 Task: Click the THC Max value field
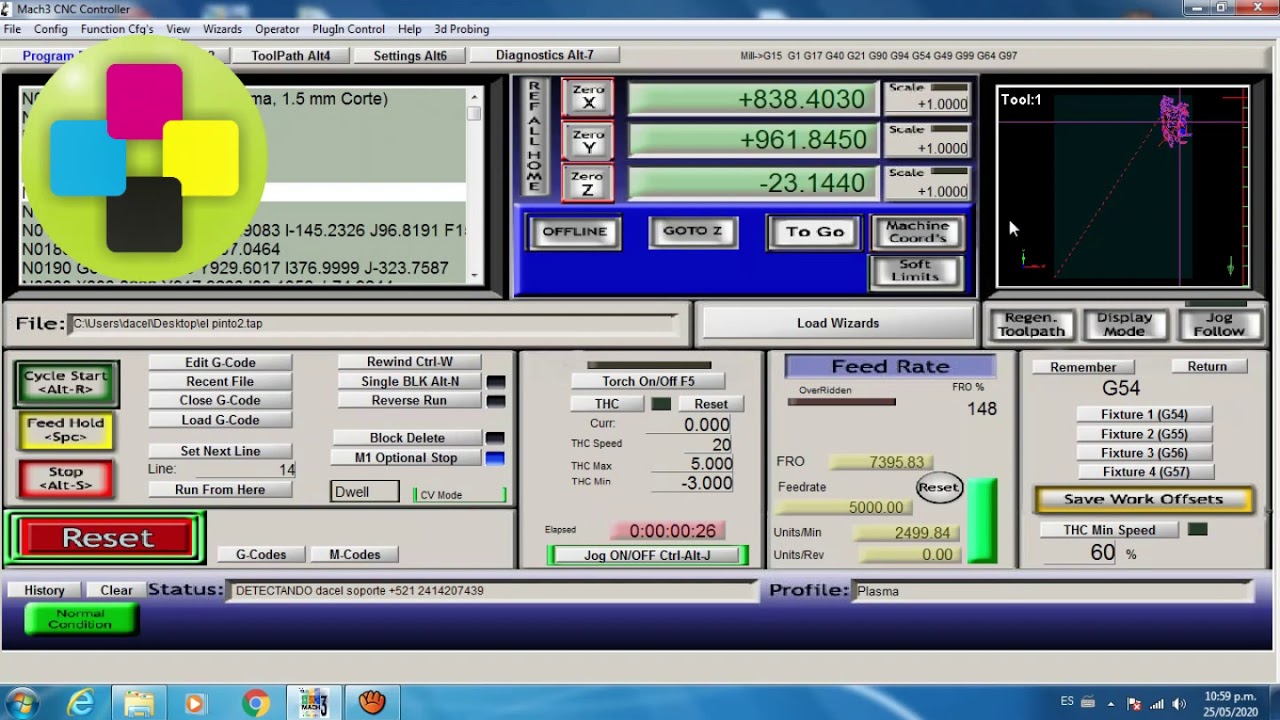point(690,464)
